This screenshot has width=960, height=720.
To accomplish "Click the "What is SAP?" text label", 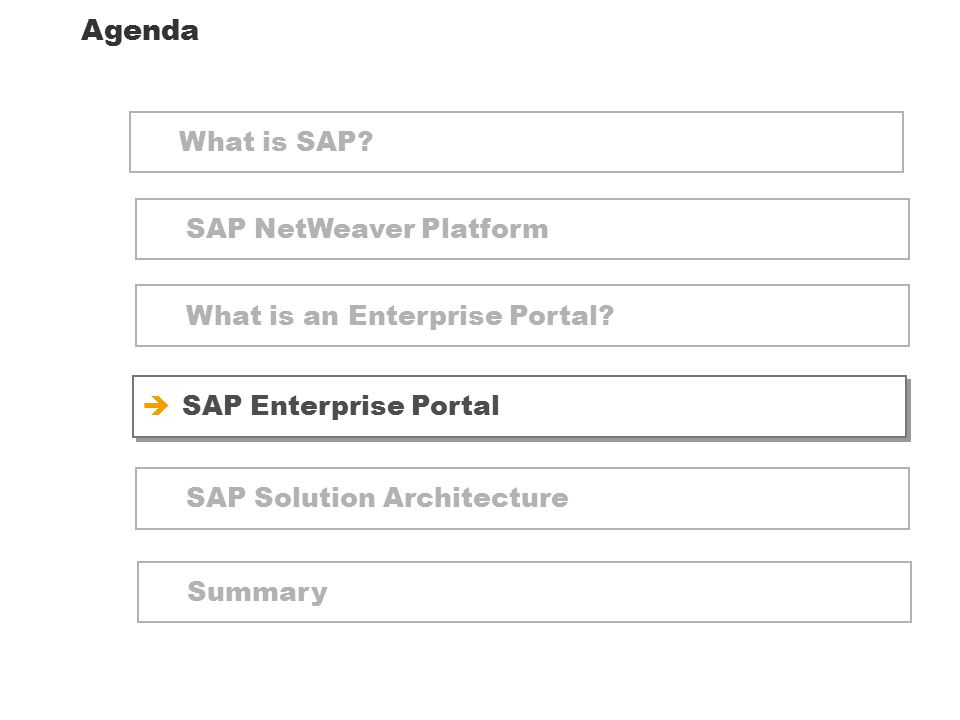I will (276, 141).
